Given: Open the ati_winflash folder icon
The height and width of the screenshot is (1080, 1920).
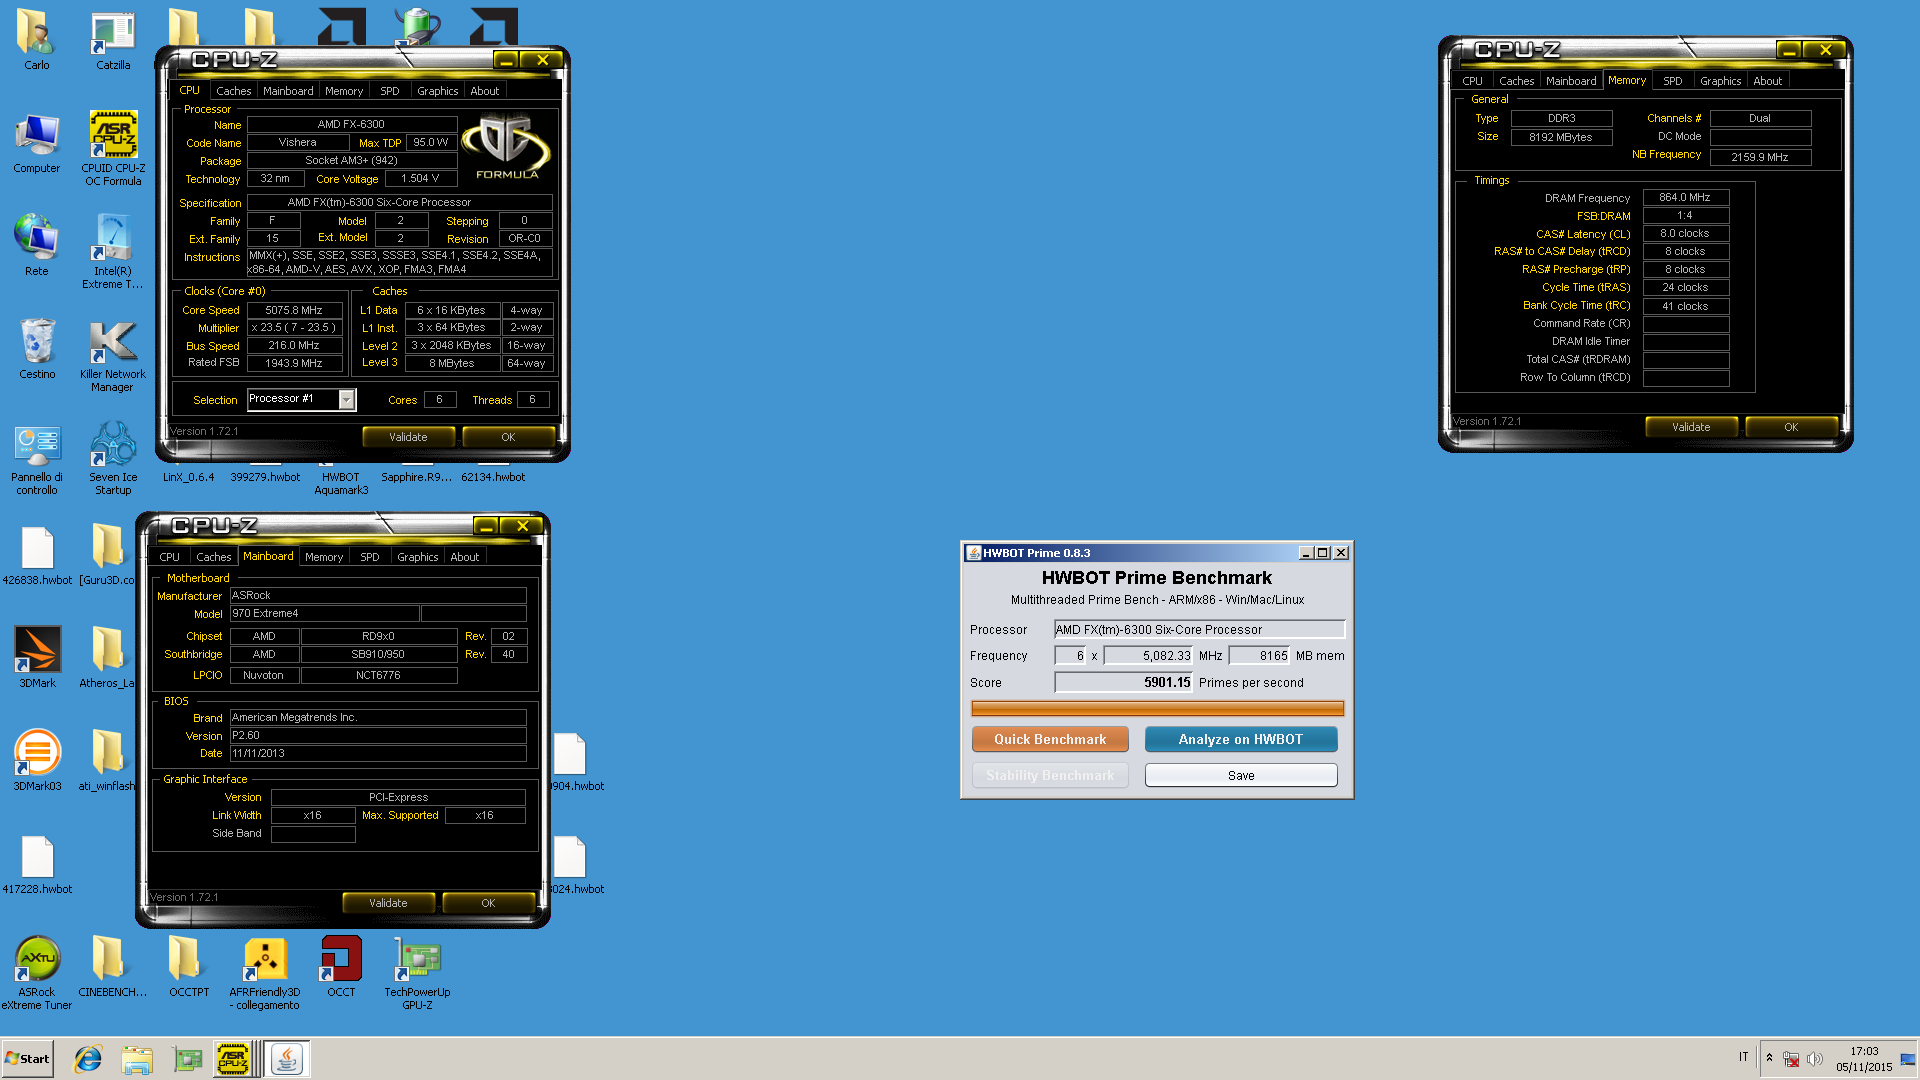Looking at the screenshot, I should click(107, 760).
